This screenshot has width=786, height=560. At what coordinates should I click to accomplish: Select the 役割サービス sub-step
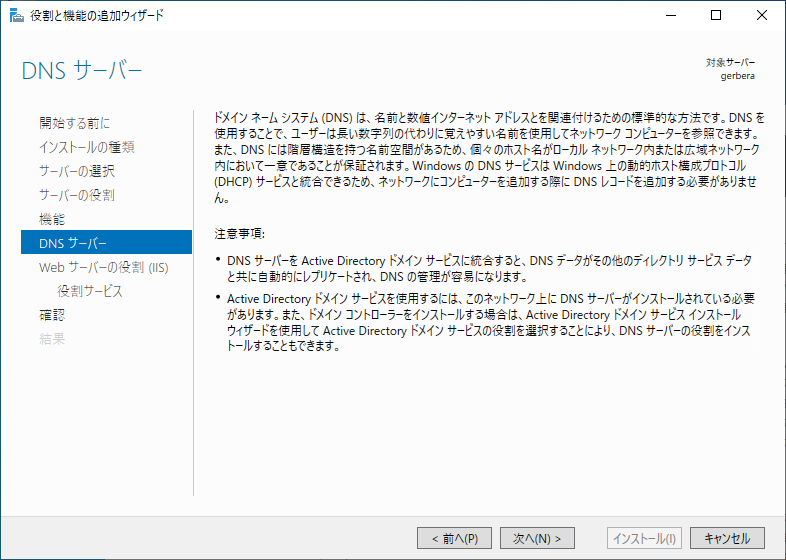tap(90, 291)
